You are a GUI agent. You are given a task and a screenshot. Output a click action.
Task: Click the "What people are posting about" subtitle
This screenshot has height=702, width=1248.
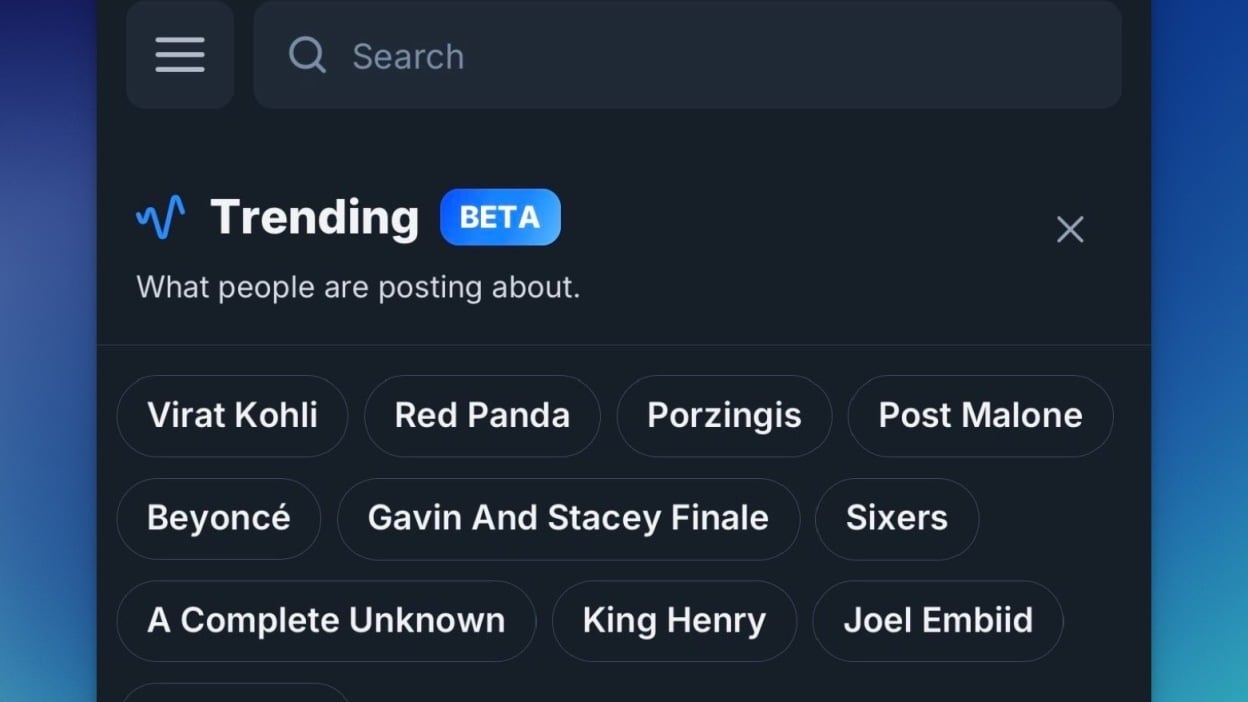(358, 288)
